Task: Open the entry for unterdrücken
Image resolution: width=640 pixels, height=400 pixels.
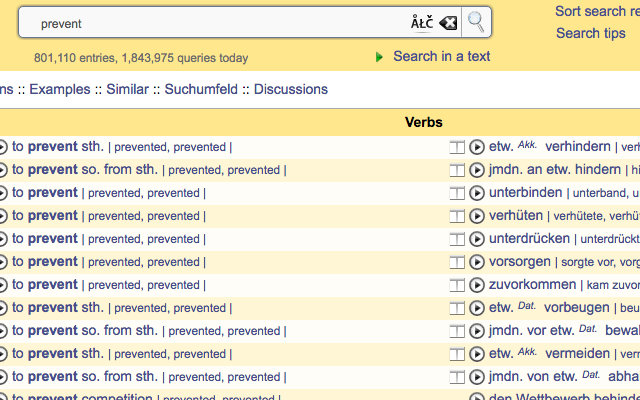Action: click(x=529, y=239)
